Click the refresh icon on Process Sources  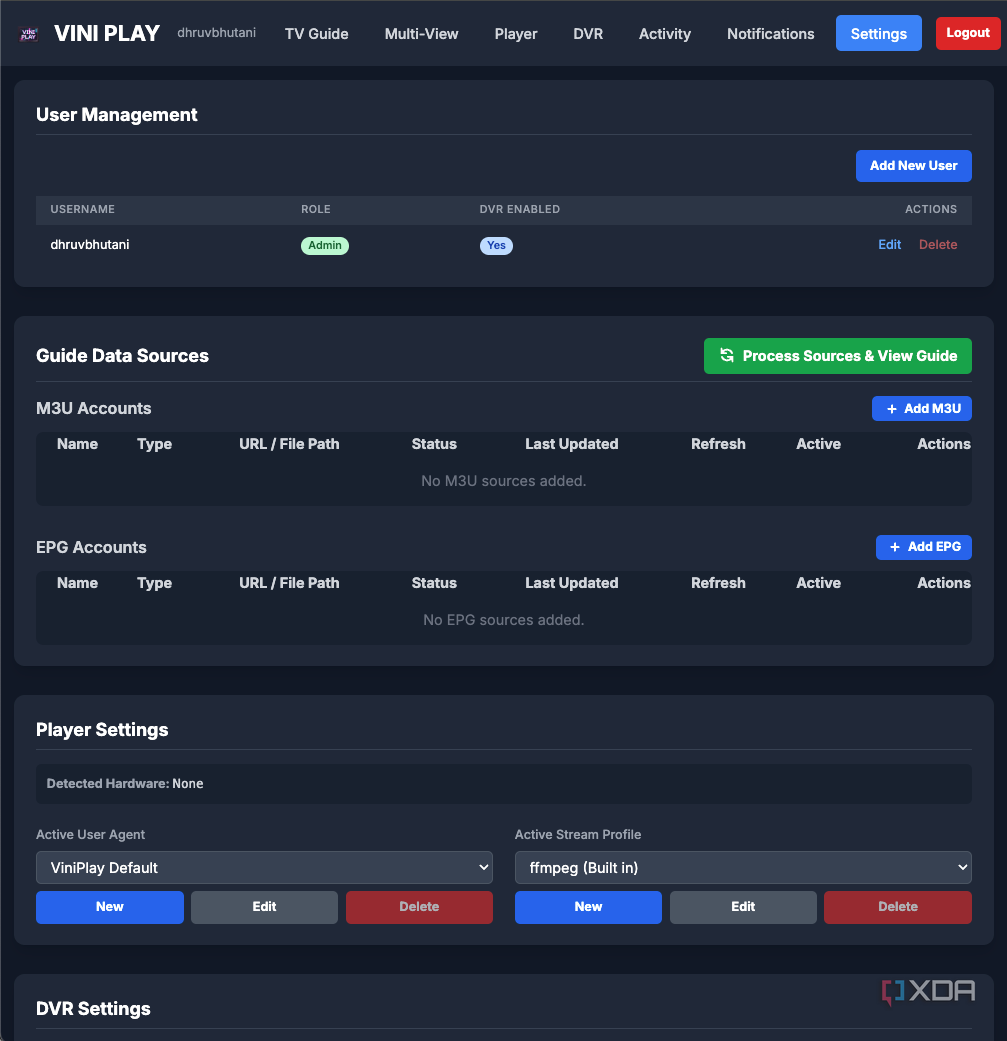(x=727, y=355)
